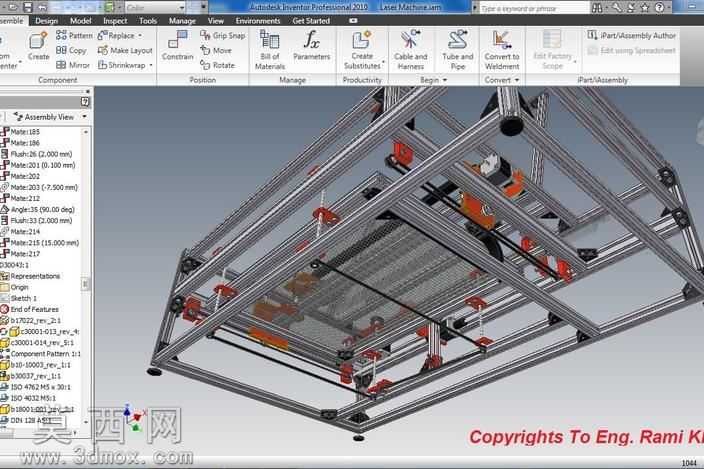Viewport: 704px width, 469px height.
Task: Click the star favorites icon in title bar
Action: [645, 8]
